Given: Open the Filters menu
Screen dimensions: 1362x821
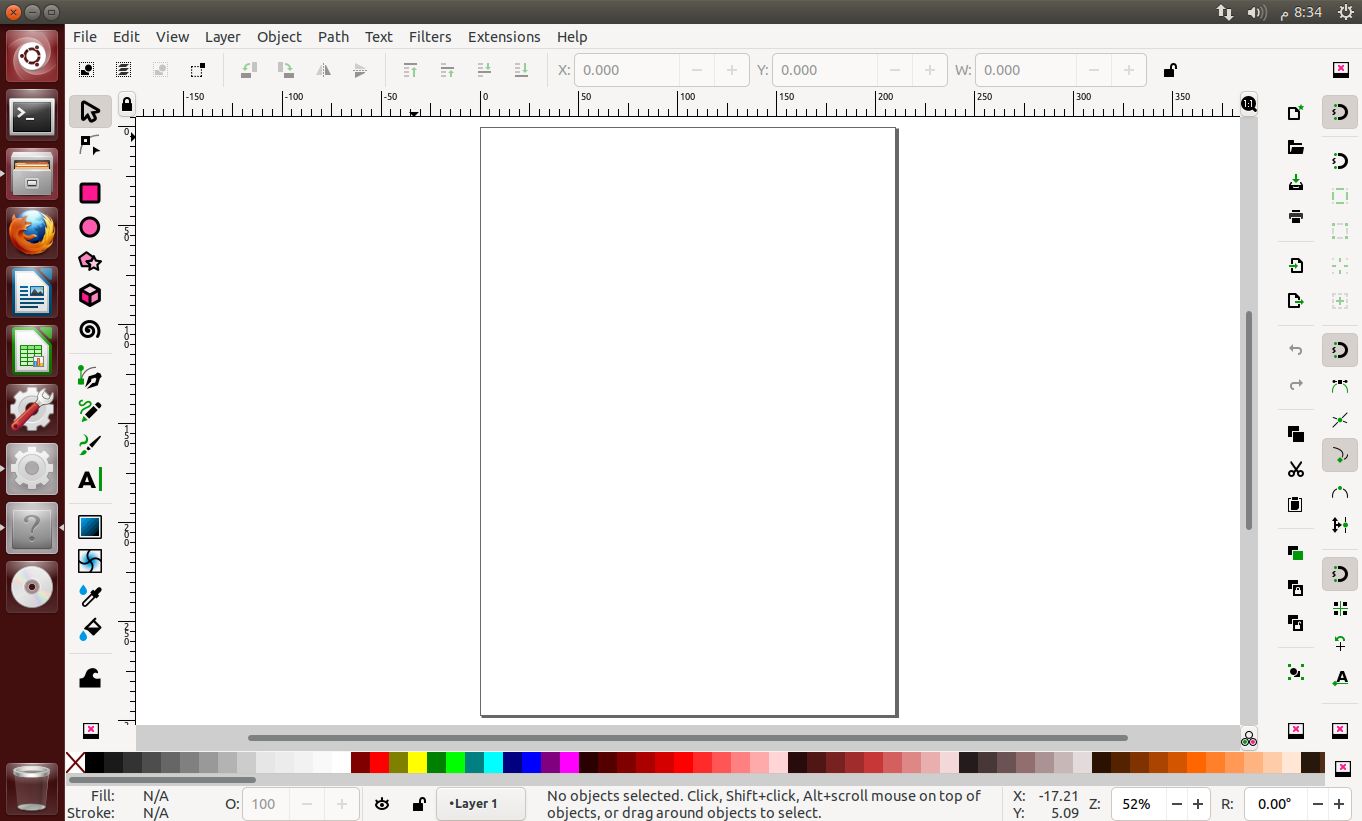Looking at the screenshot, I should pyautogui.click(x=430, y=37).
